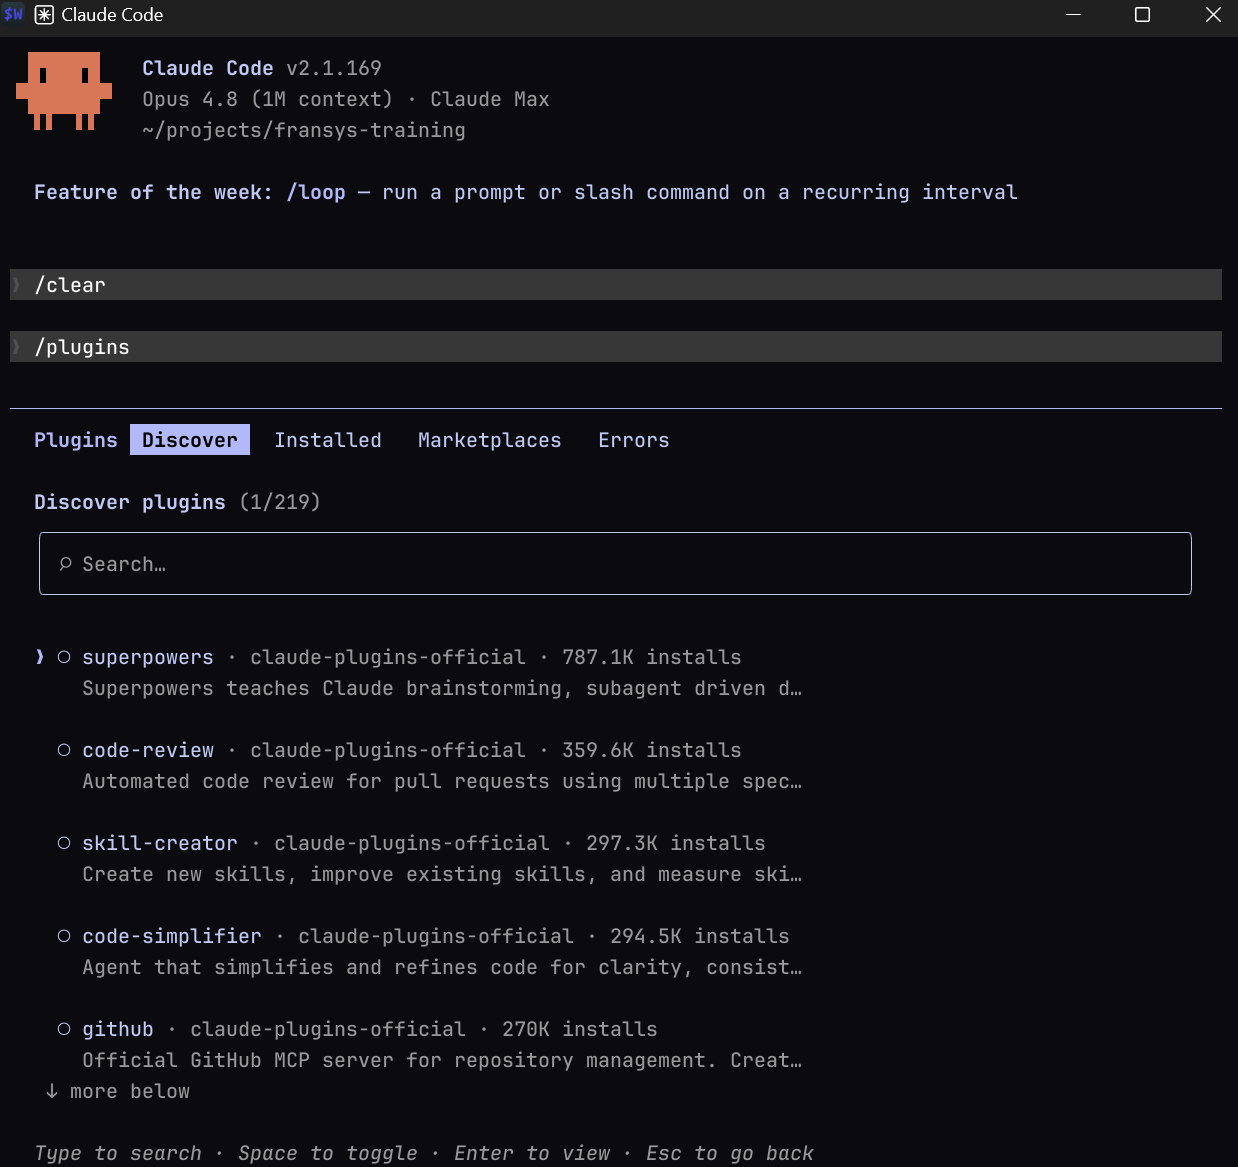This screenshot has height=1167, width=1238.
Task: Click the 'Type to search' hint
Action: (x=118, y=1153)
